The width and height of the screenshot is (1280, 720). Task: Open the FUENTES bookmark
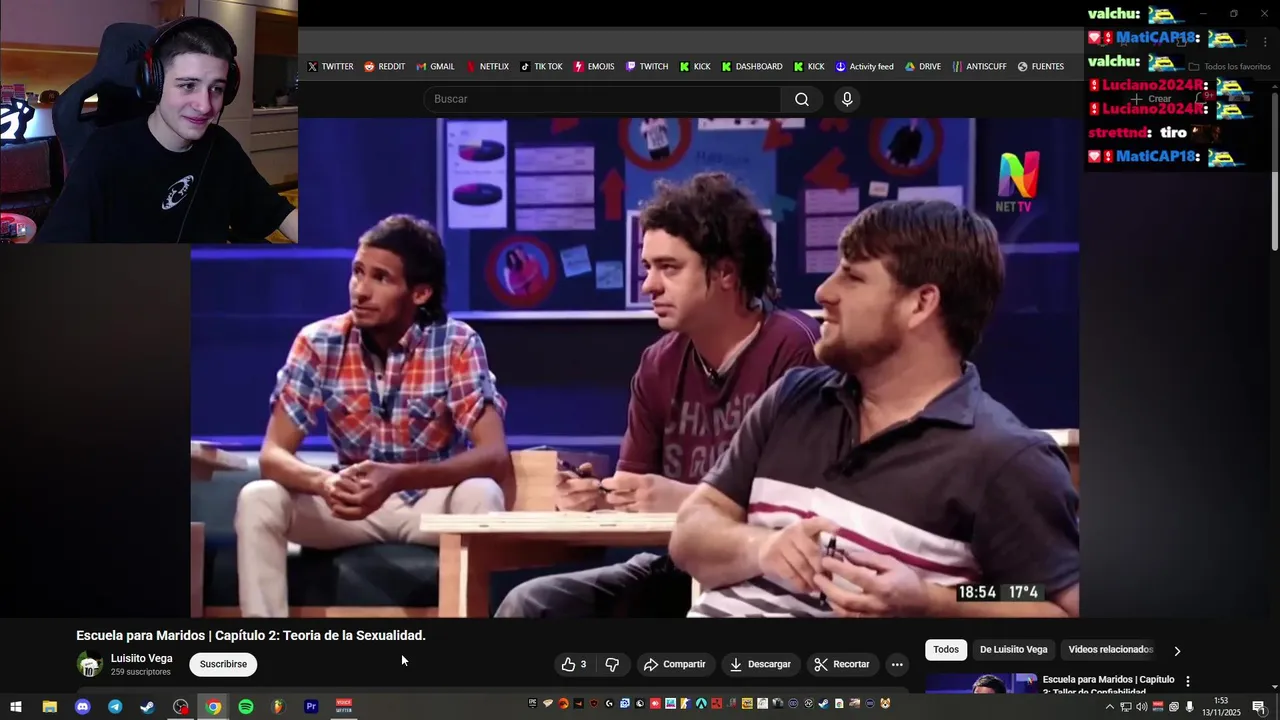[x=1041, y=67]
